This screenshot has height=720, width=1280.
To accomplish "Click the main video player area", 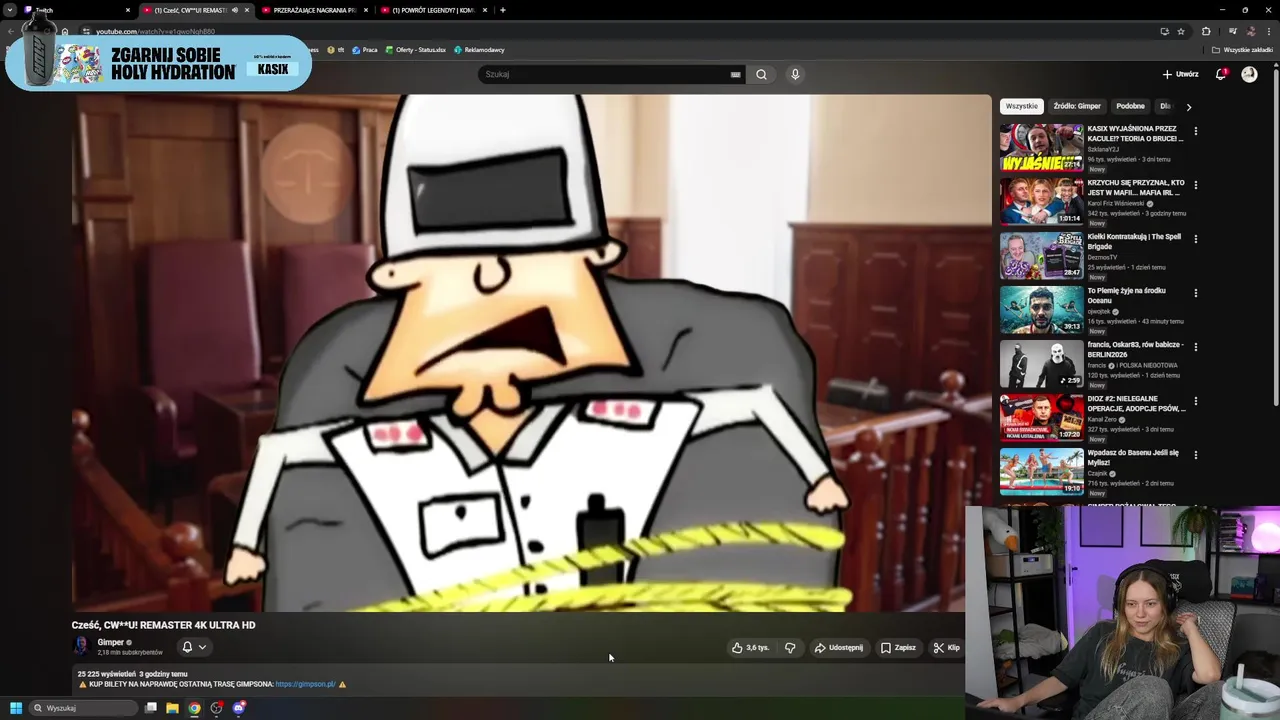I will tap(530, 352).
